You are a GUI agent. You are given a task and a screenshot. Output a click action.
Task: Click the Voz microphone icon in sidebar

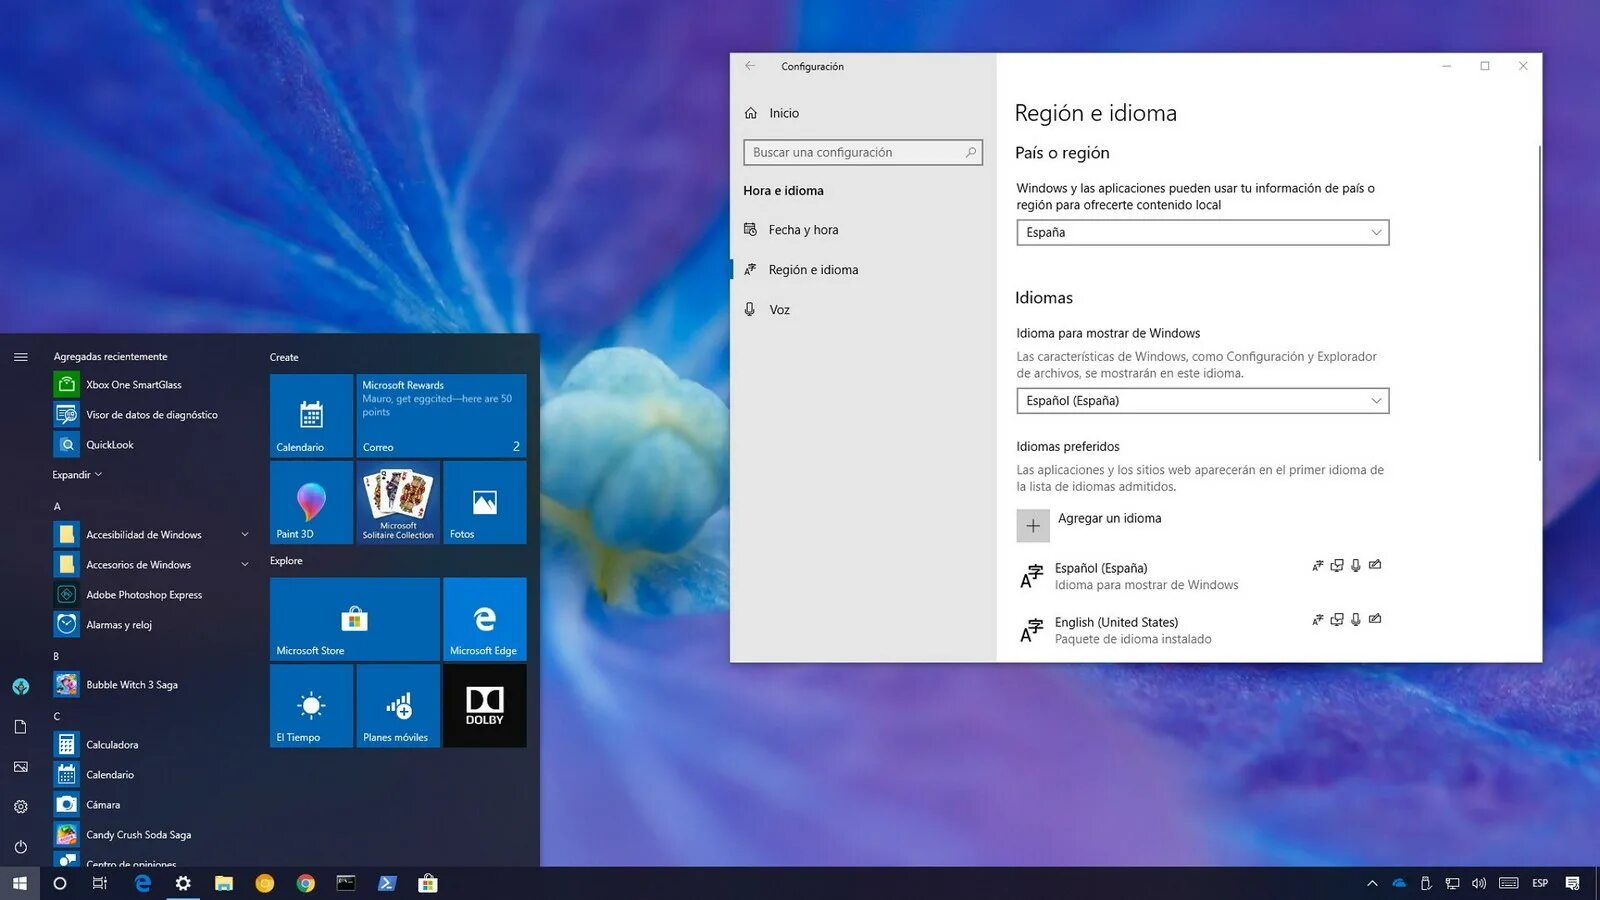[751, 309]
